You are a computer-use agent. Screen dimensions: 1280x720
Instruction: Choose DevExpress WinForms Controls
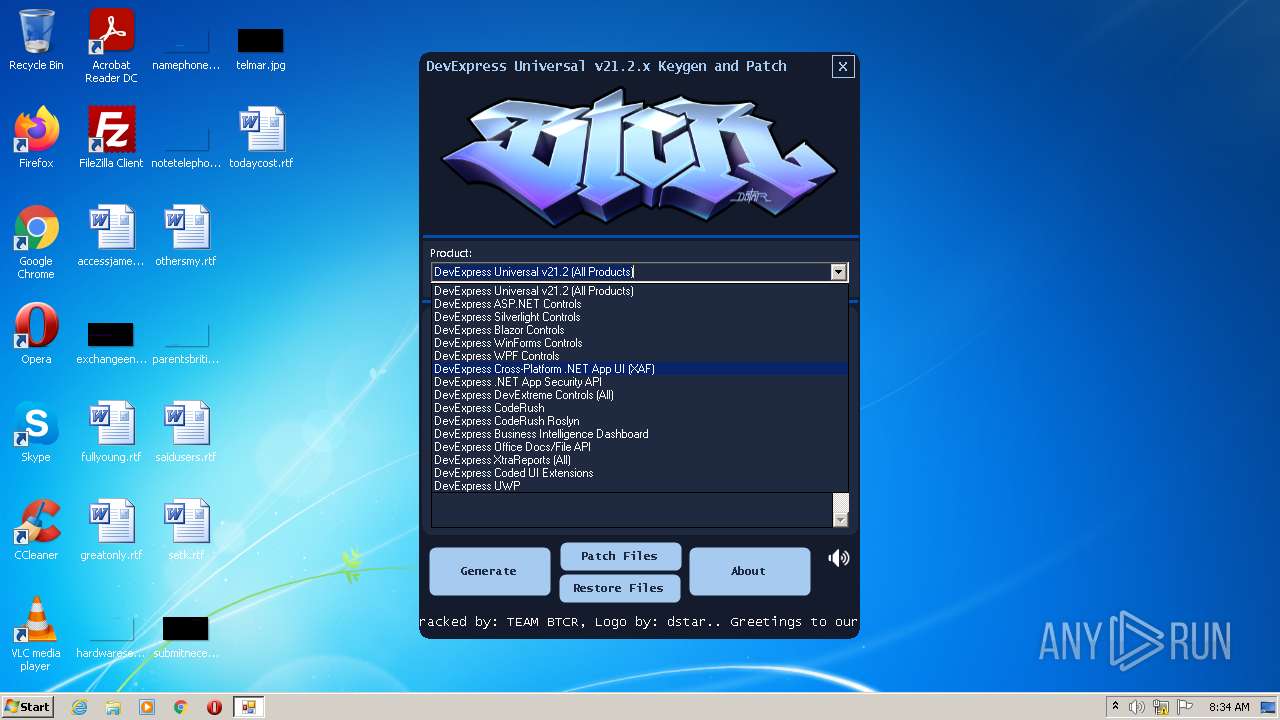tap(639, 343)
